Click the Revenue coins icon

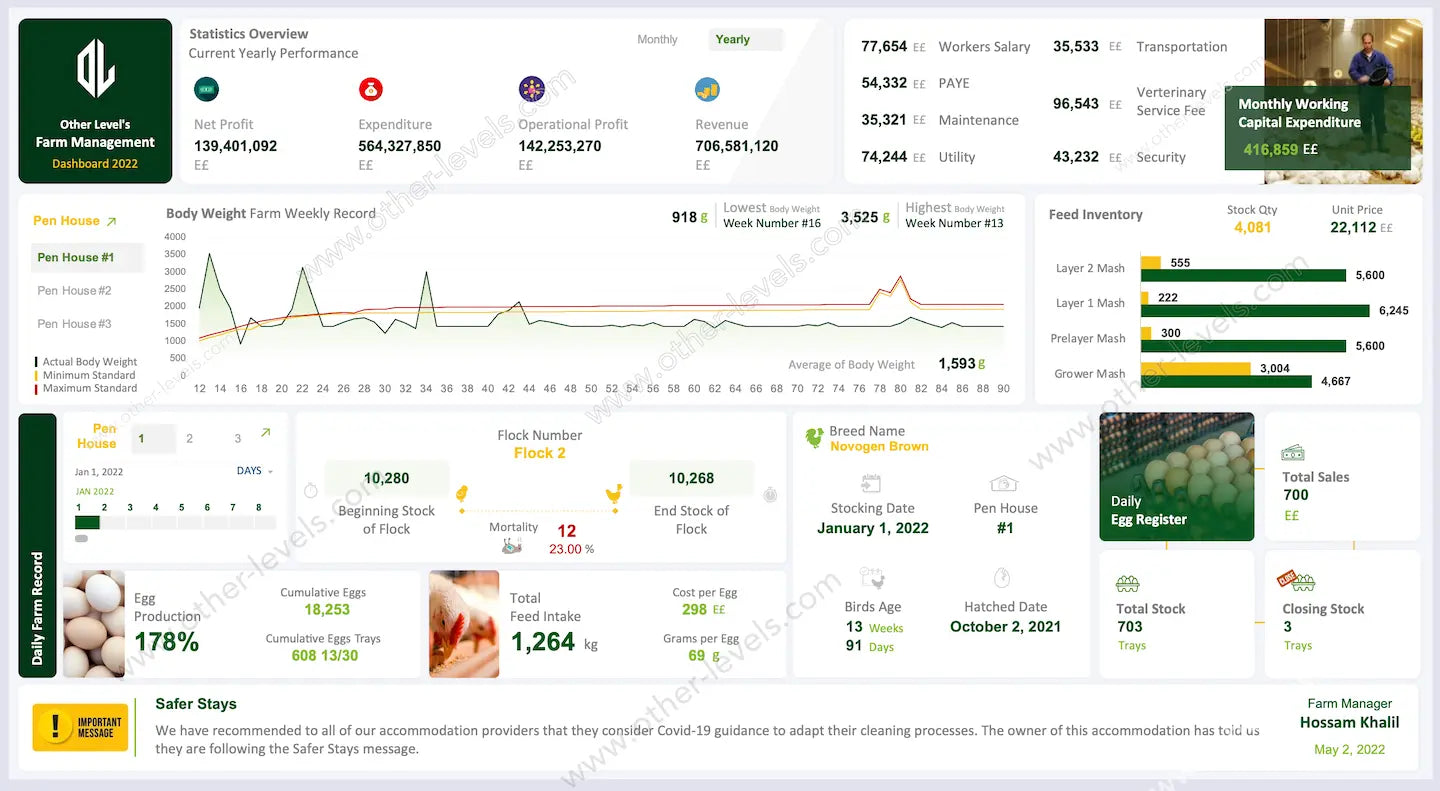click(708, 89)
